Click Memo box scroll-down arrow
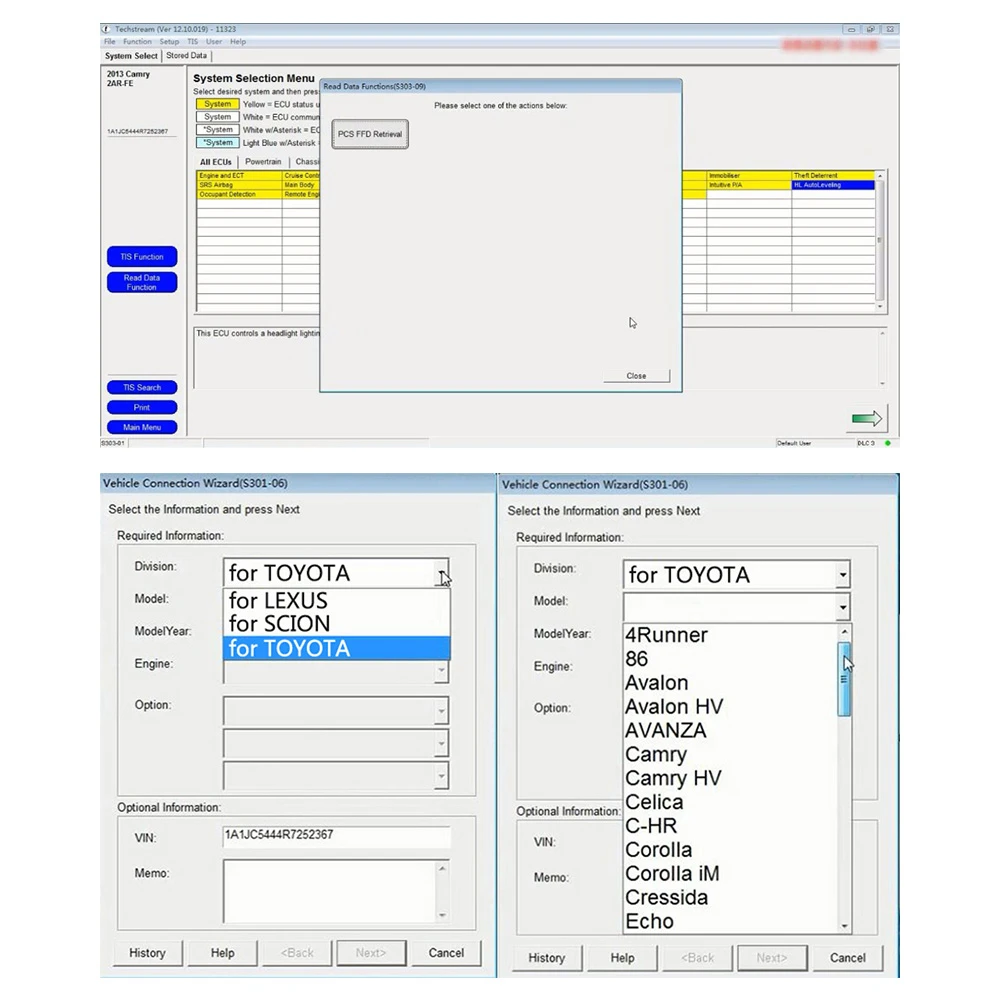The image size is (1000, 1000). click(x=442, y=915)
